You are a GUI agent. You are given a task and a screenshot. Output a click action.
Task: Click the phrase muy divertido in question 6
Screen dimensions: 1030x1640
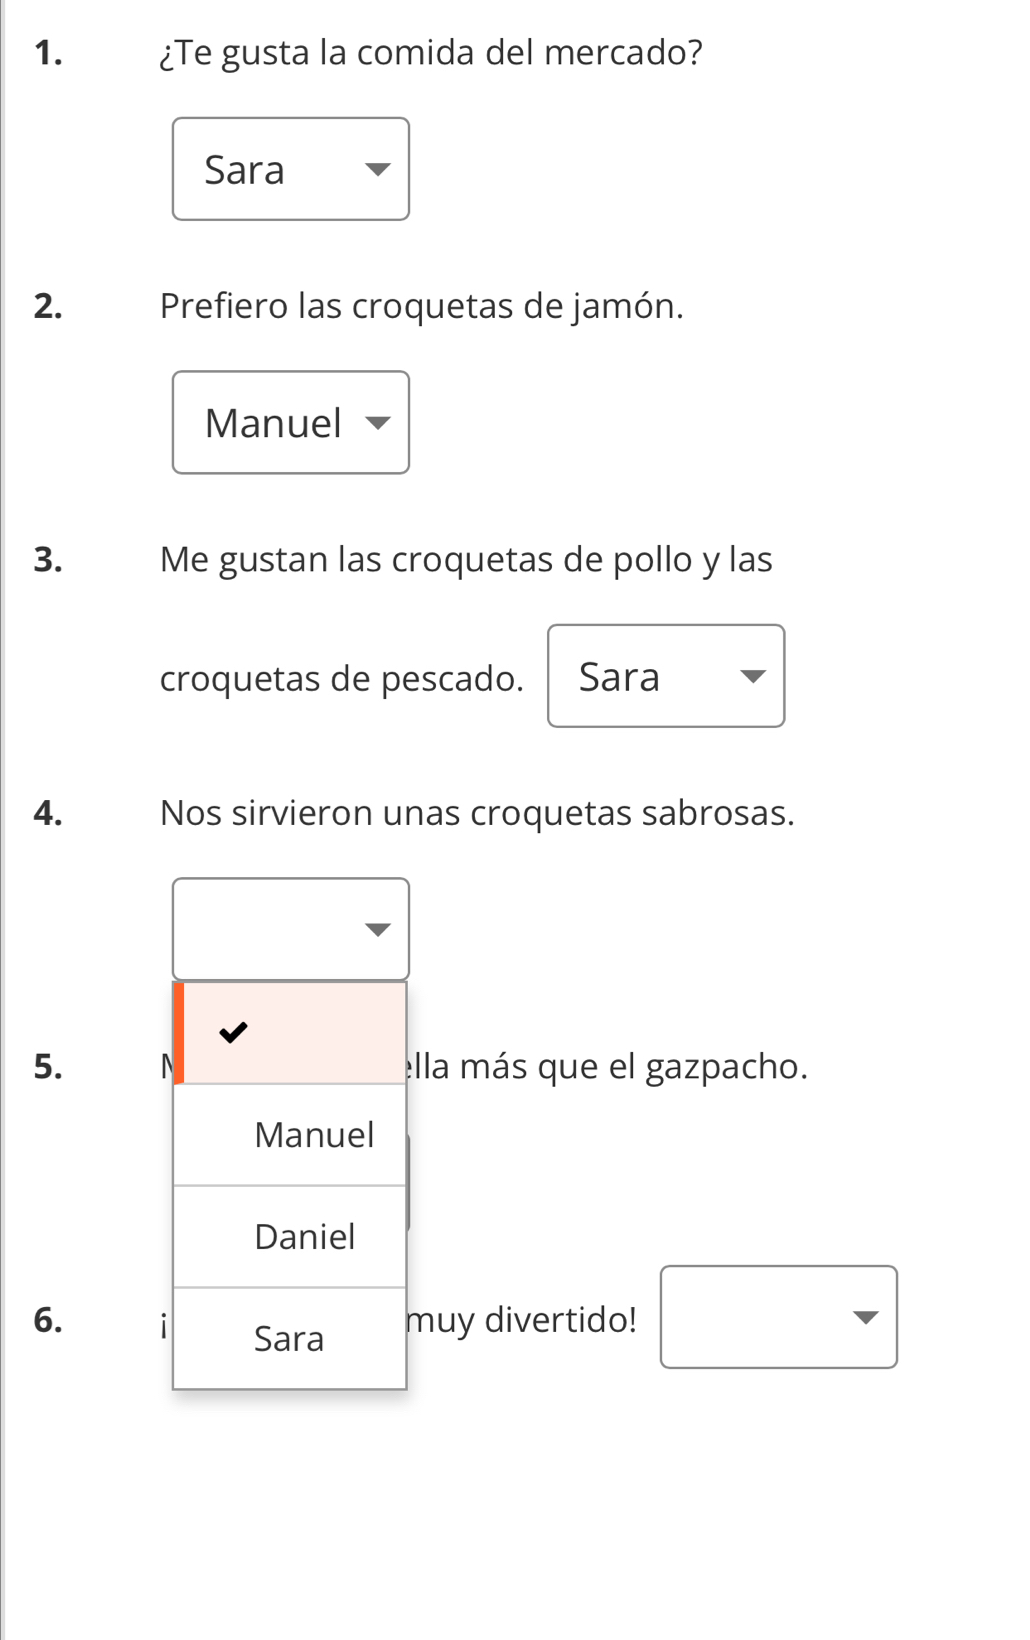521,1319
